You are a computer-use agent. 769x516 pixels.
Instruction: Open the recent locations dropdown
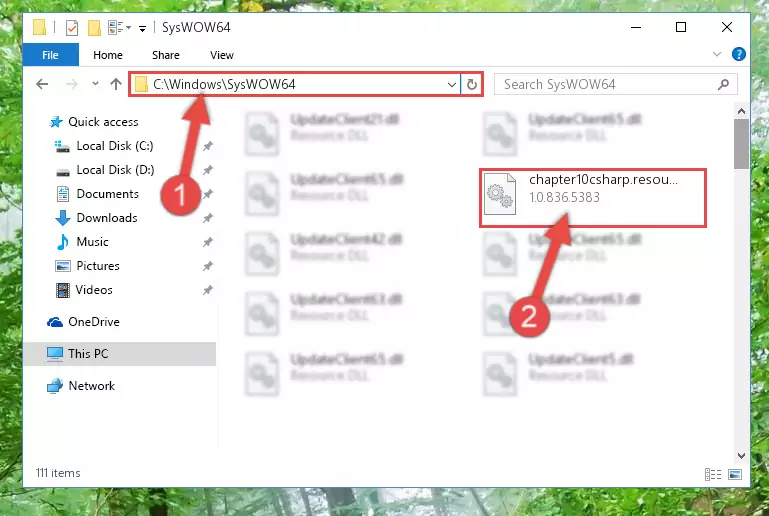[95, 84]
